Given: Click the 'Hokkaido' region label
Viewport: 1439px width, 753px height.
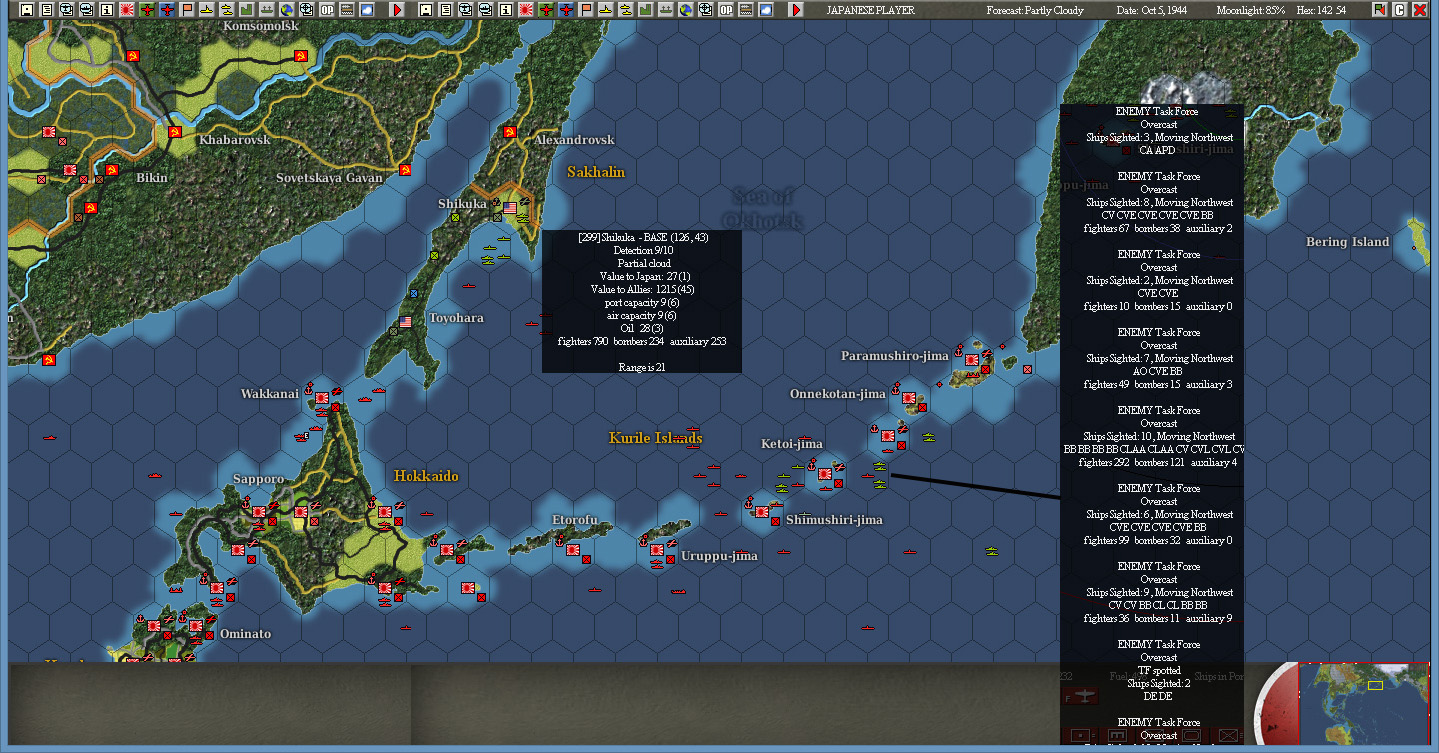Looking at the screenshot, I should tap(426, 476).
